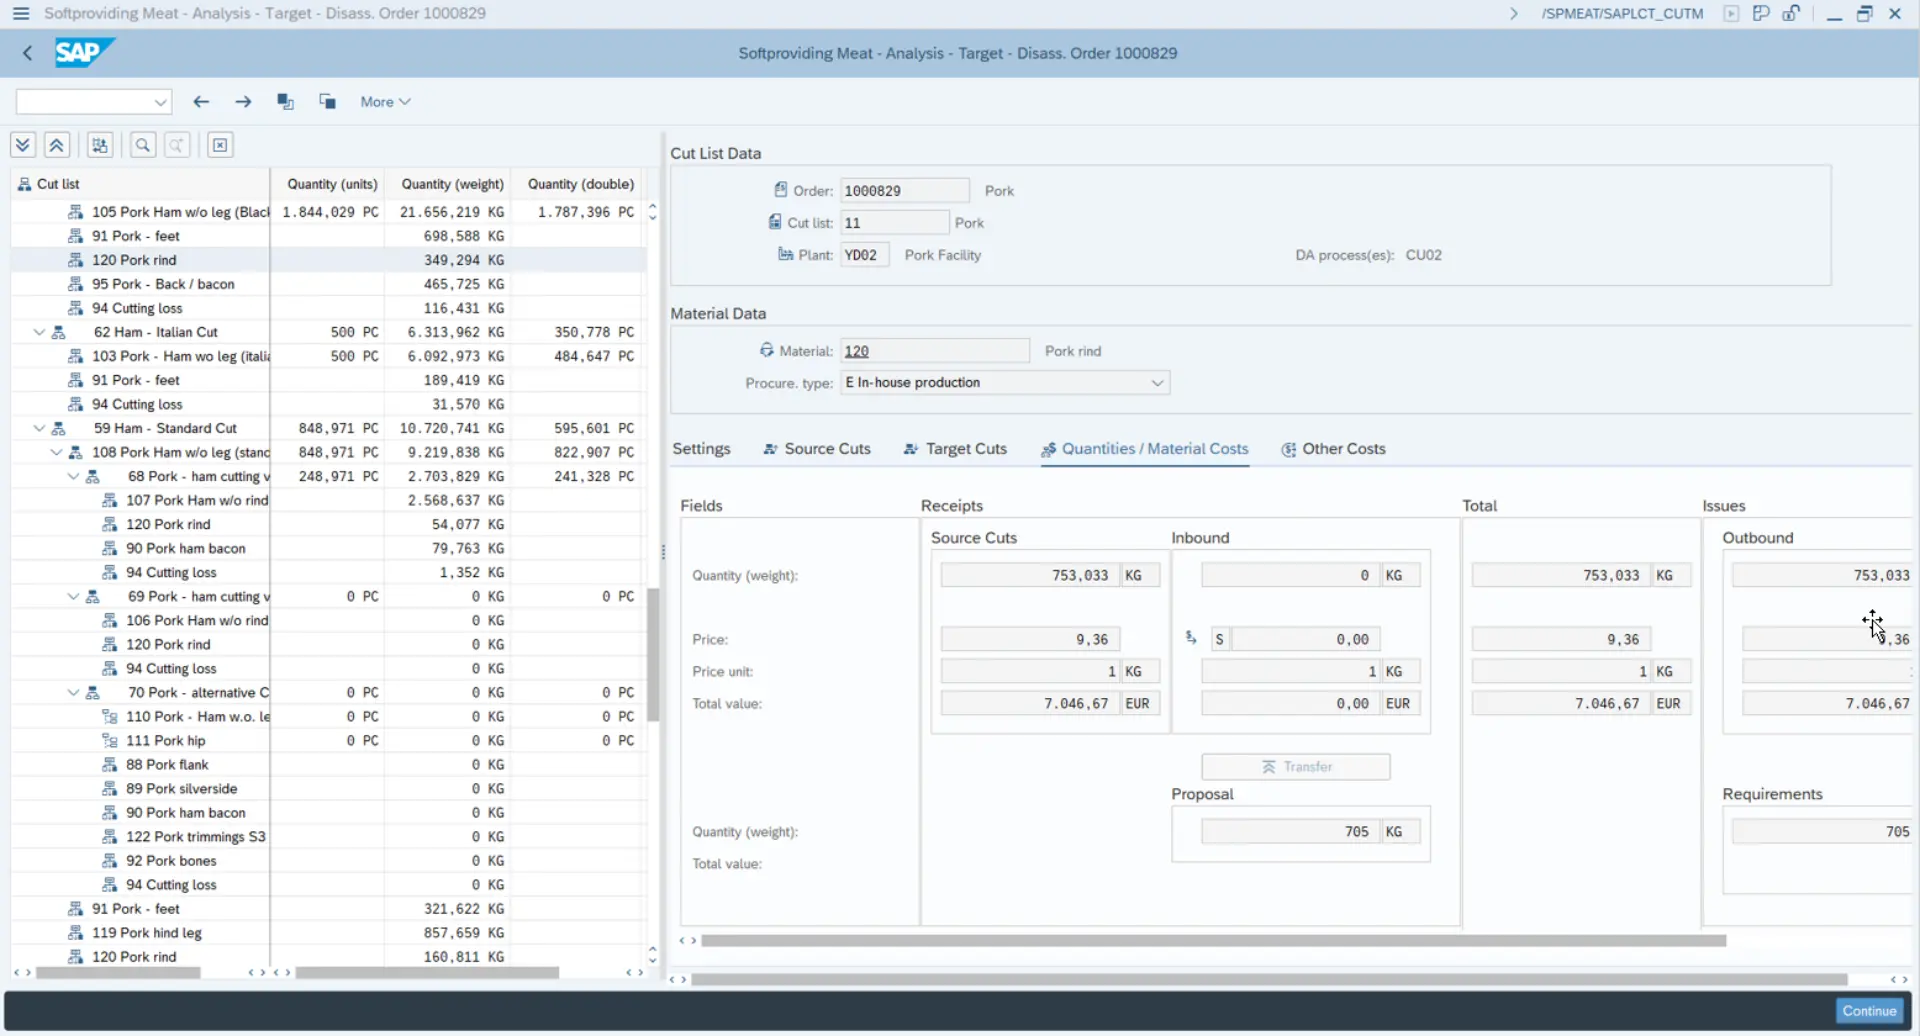Open the Other Costs tab
The width and height of the screenshot is (1920, 1036).
(x=1334, y=449)
